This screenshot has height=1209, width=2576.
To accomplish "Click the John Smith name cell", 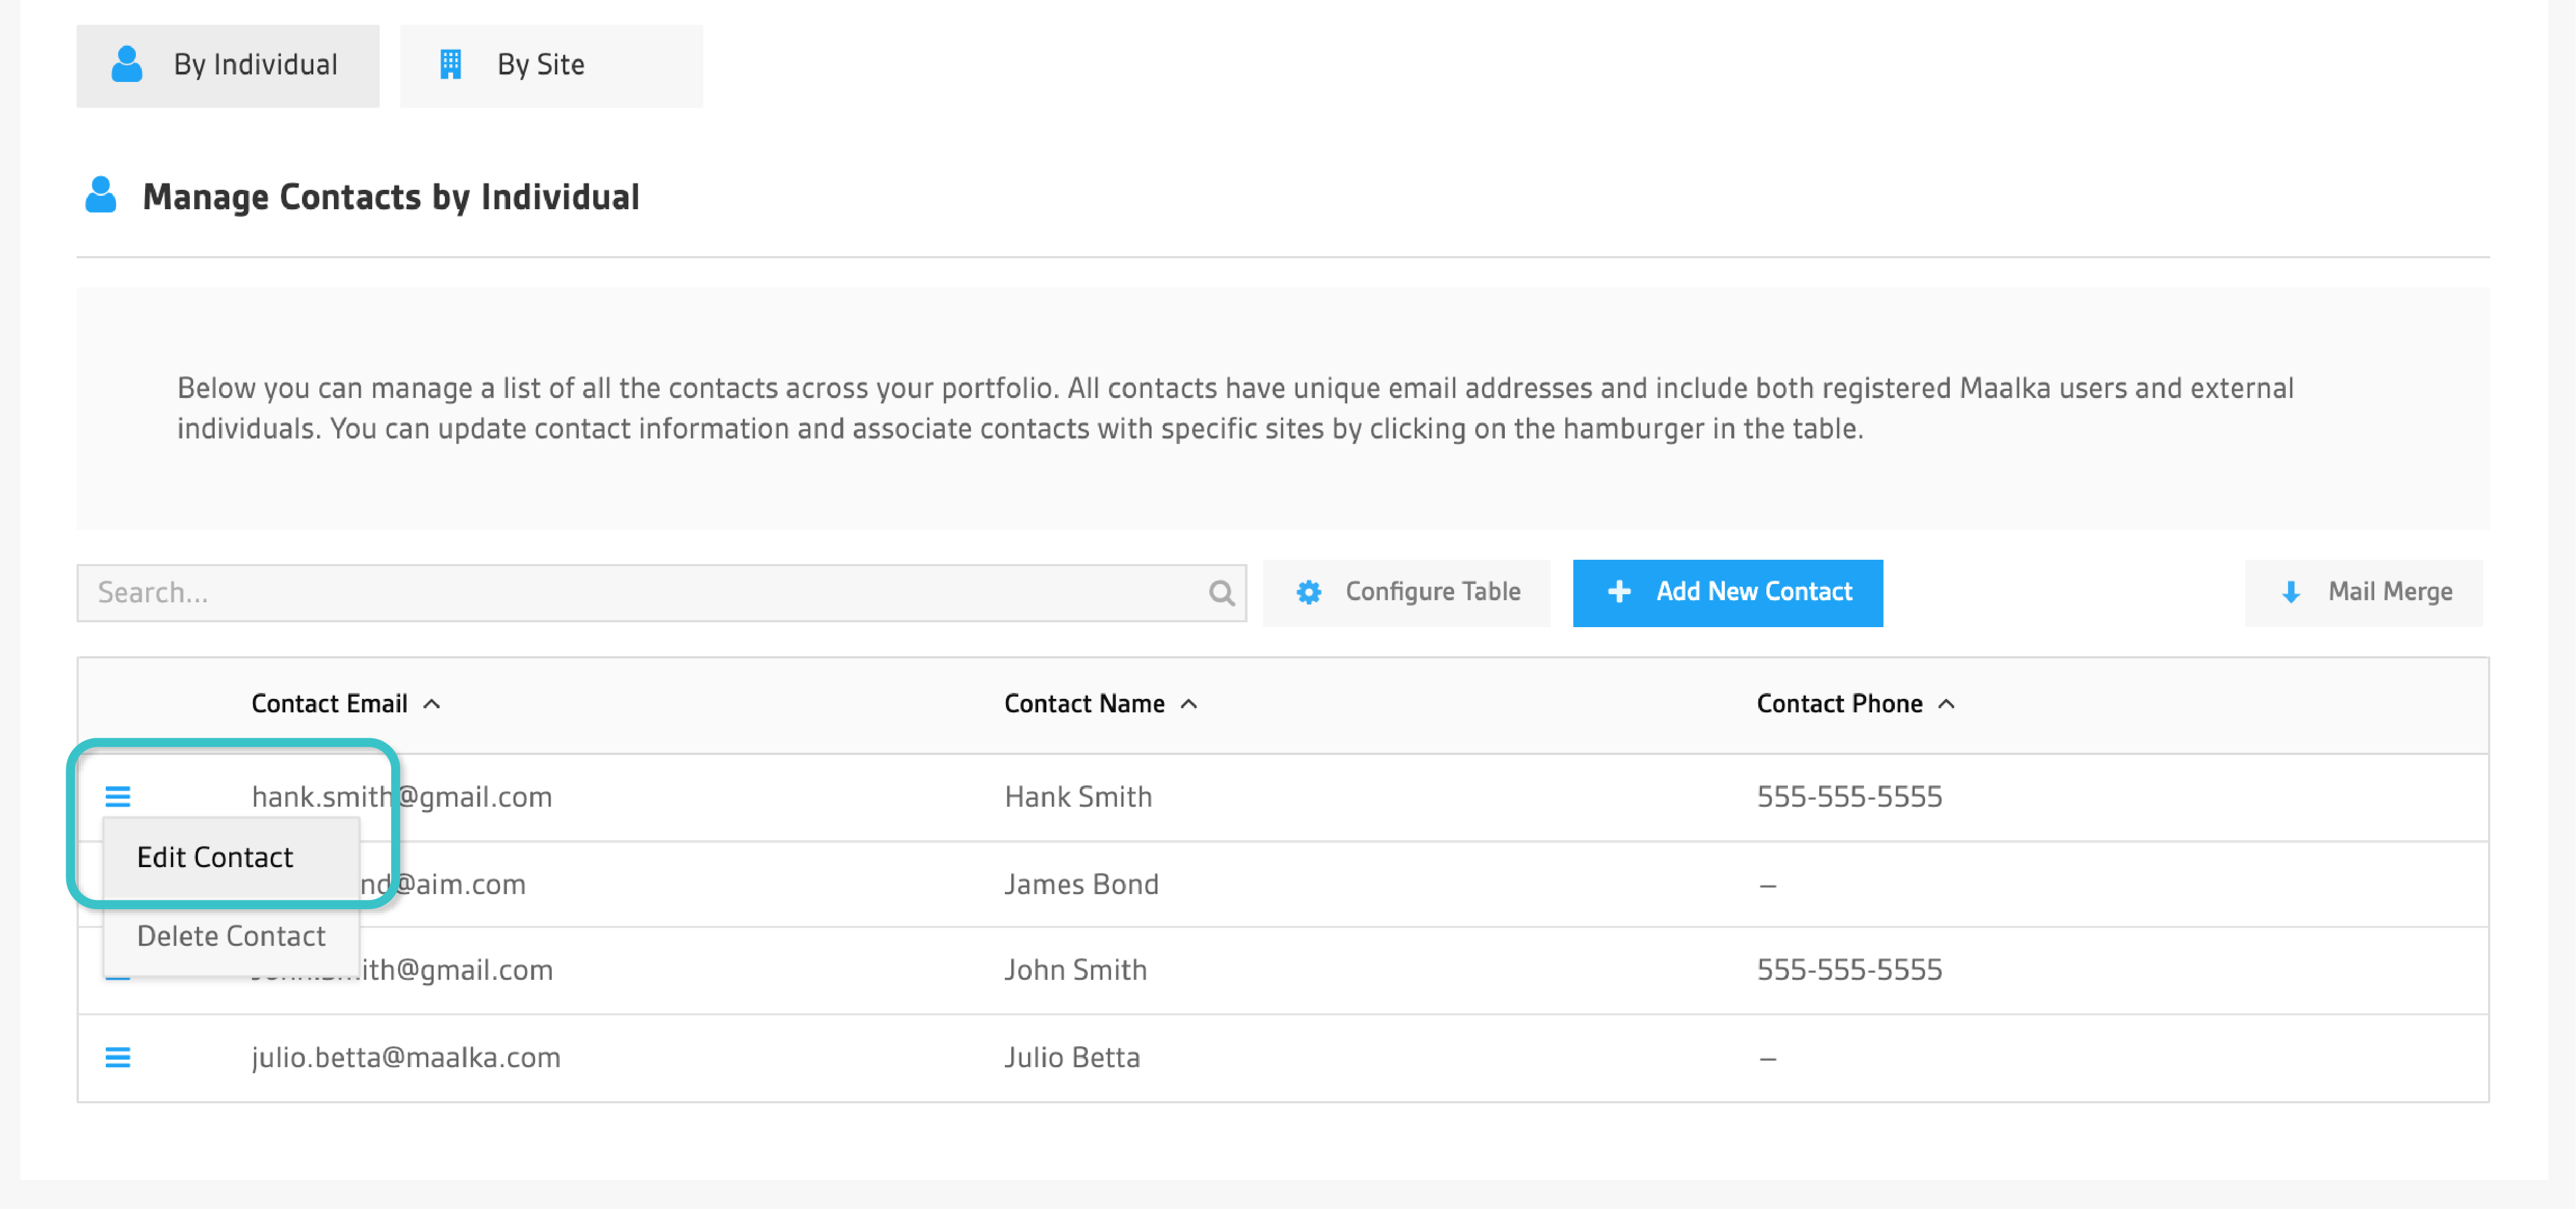I will click(1075, 970).
